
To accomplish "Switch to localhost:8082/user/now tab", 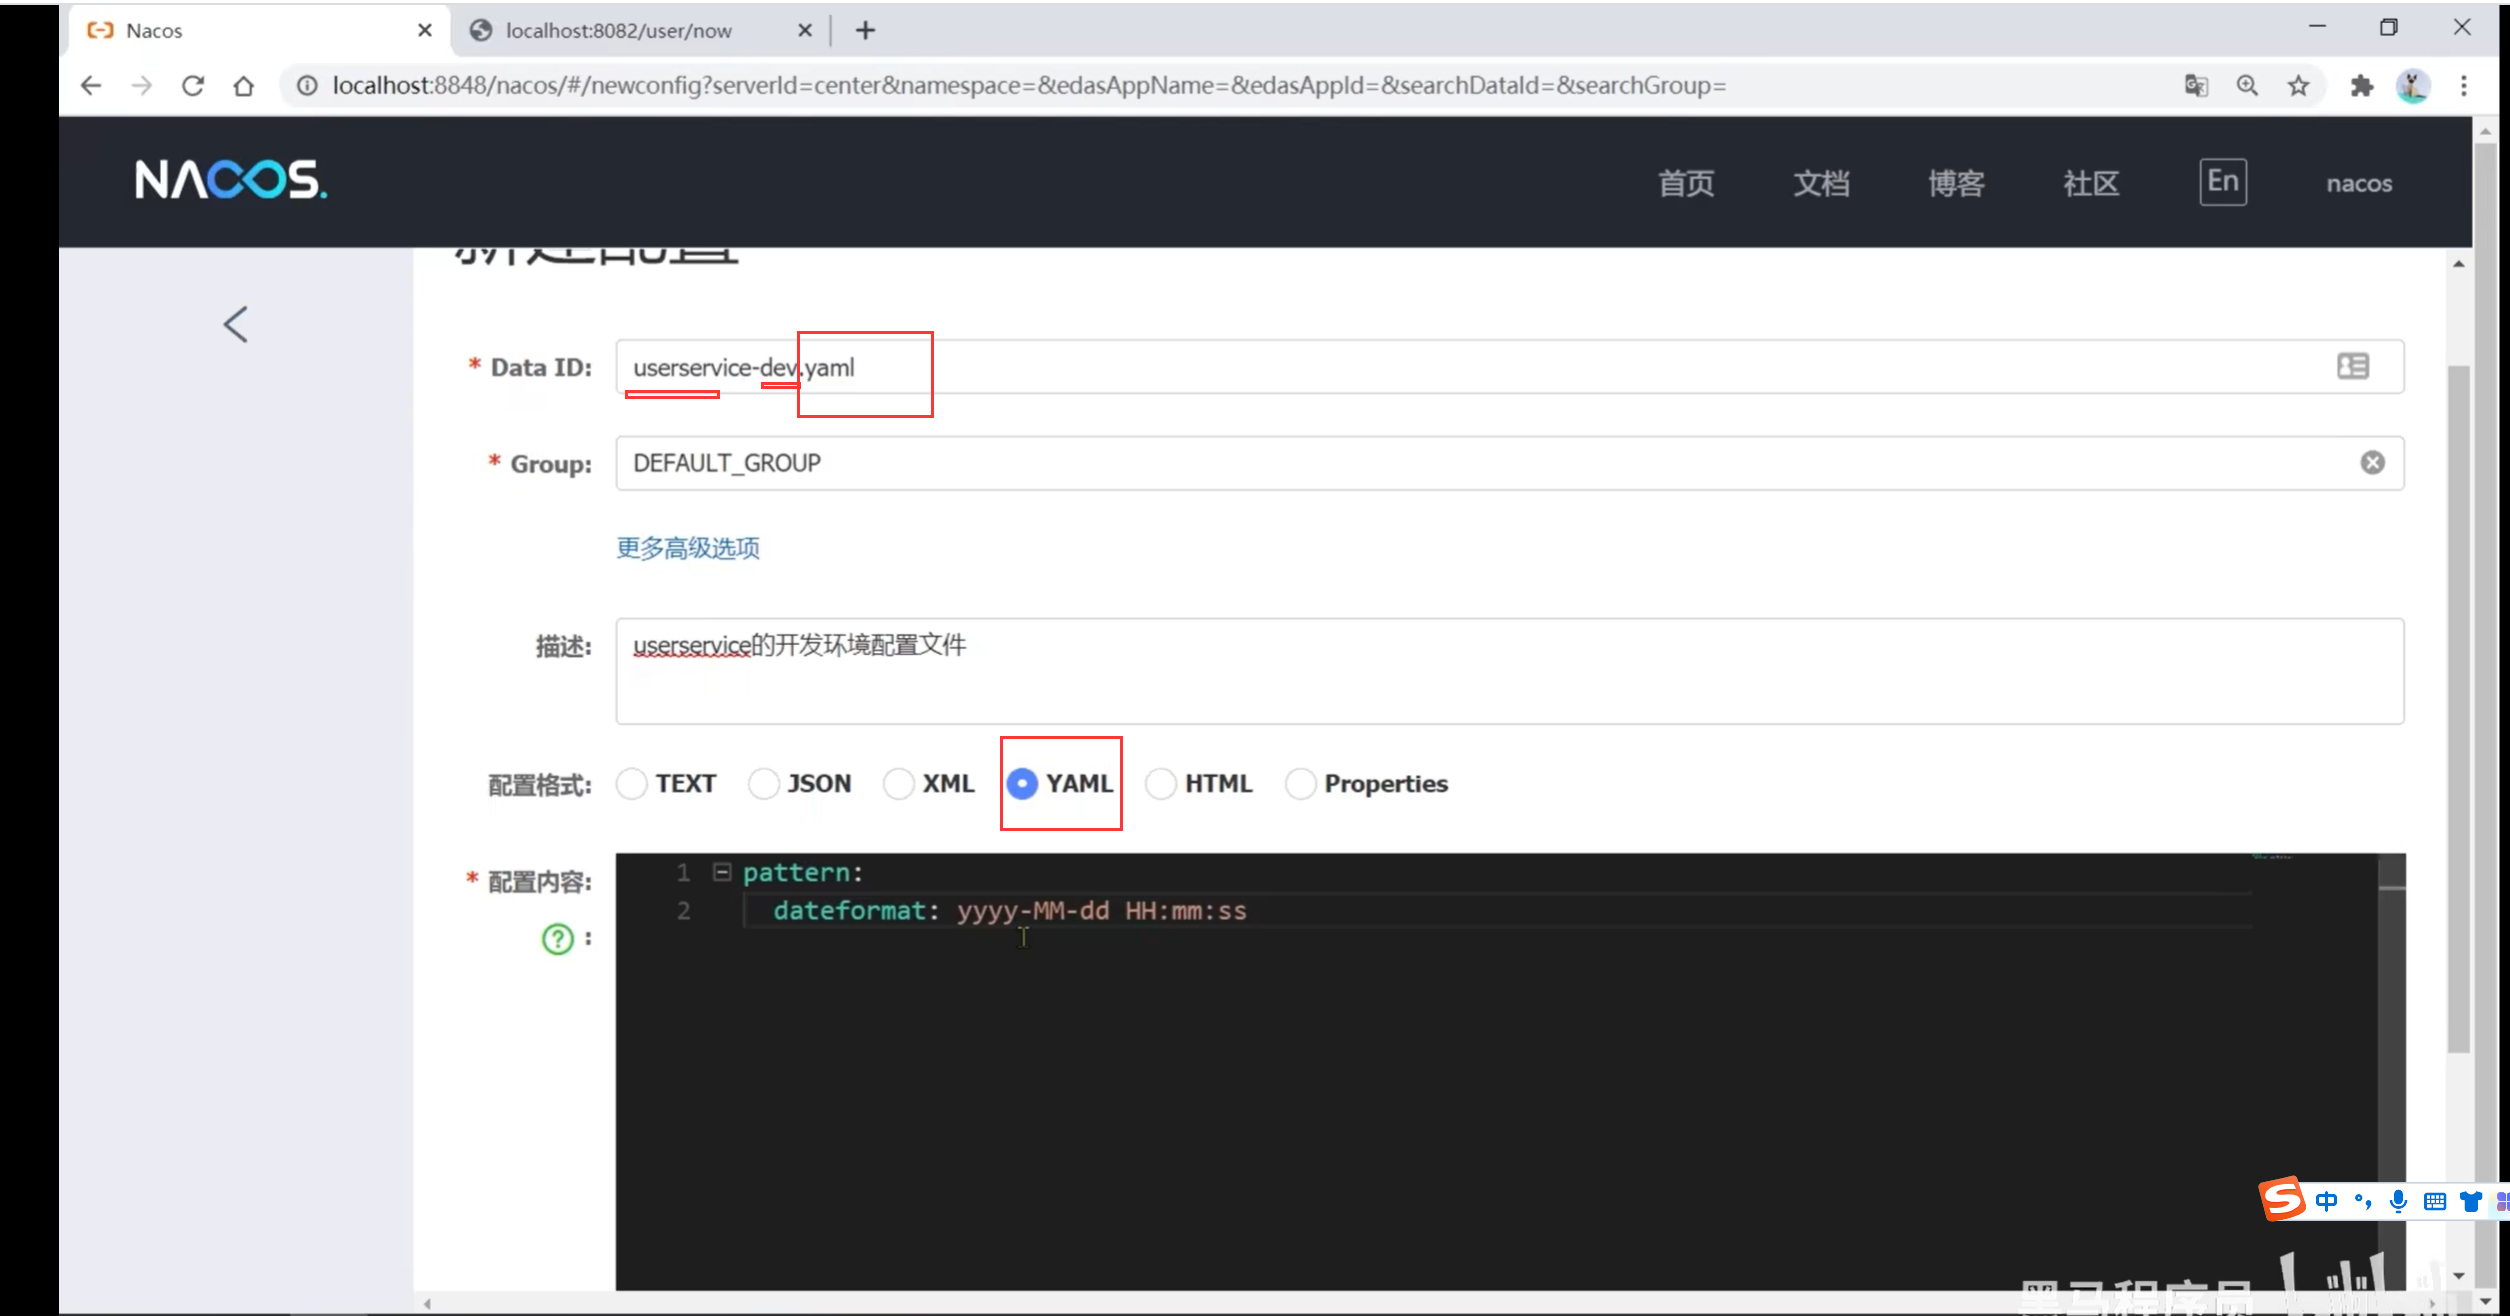I will pyautogui.click(x=618, y=31).
